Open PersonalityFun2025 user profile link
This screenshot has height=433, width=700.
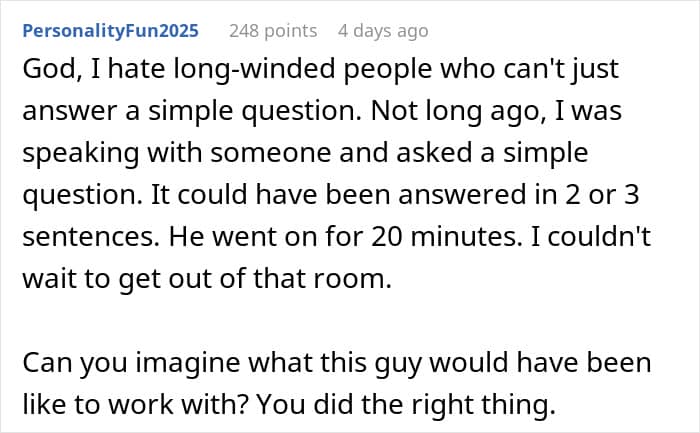tap(110, 31)
